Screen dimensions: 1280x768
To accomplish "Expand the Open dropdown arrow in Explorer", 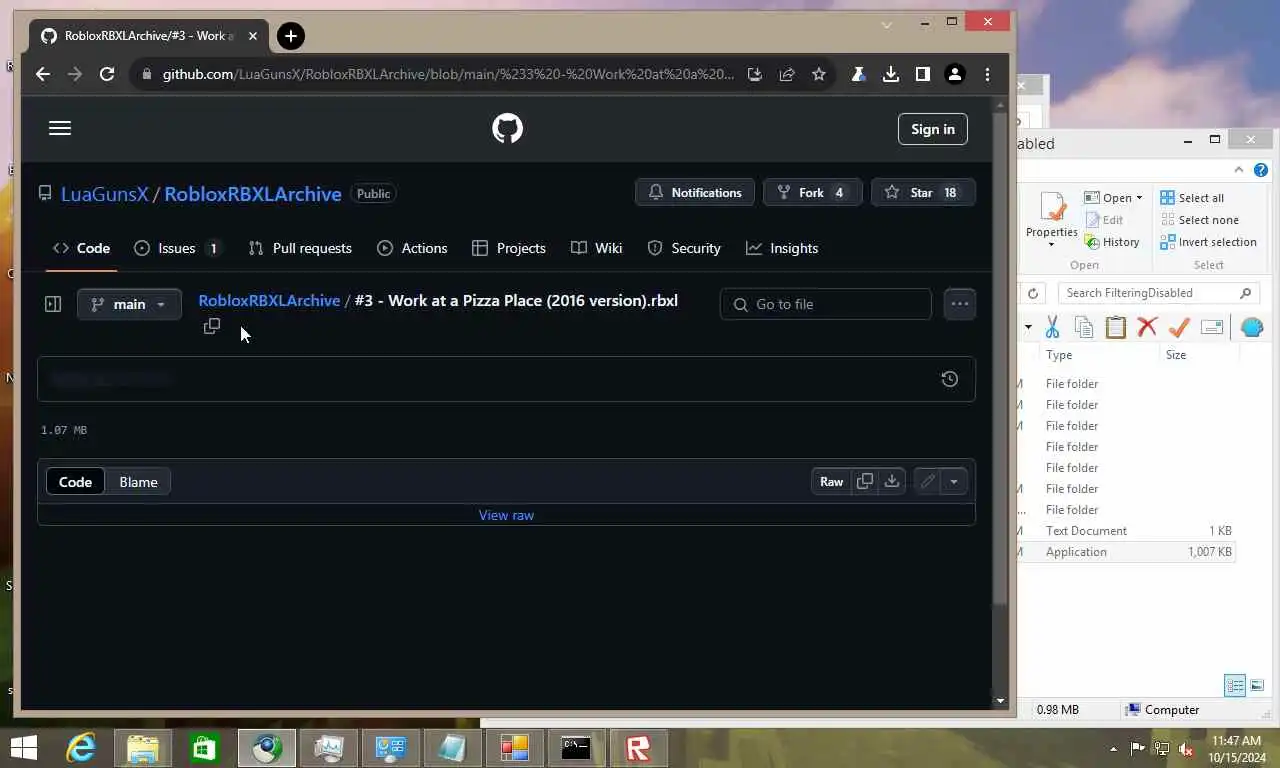I will pyautogui.click(x=1139, y=198).
